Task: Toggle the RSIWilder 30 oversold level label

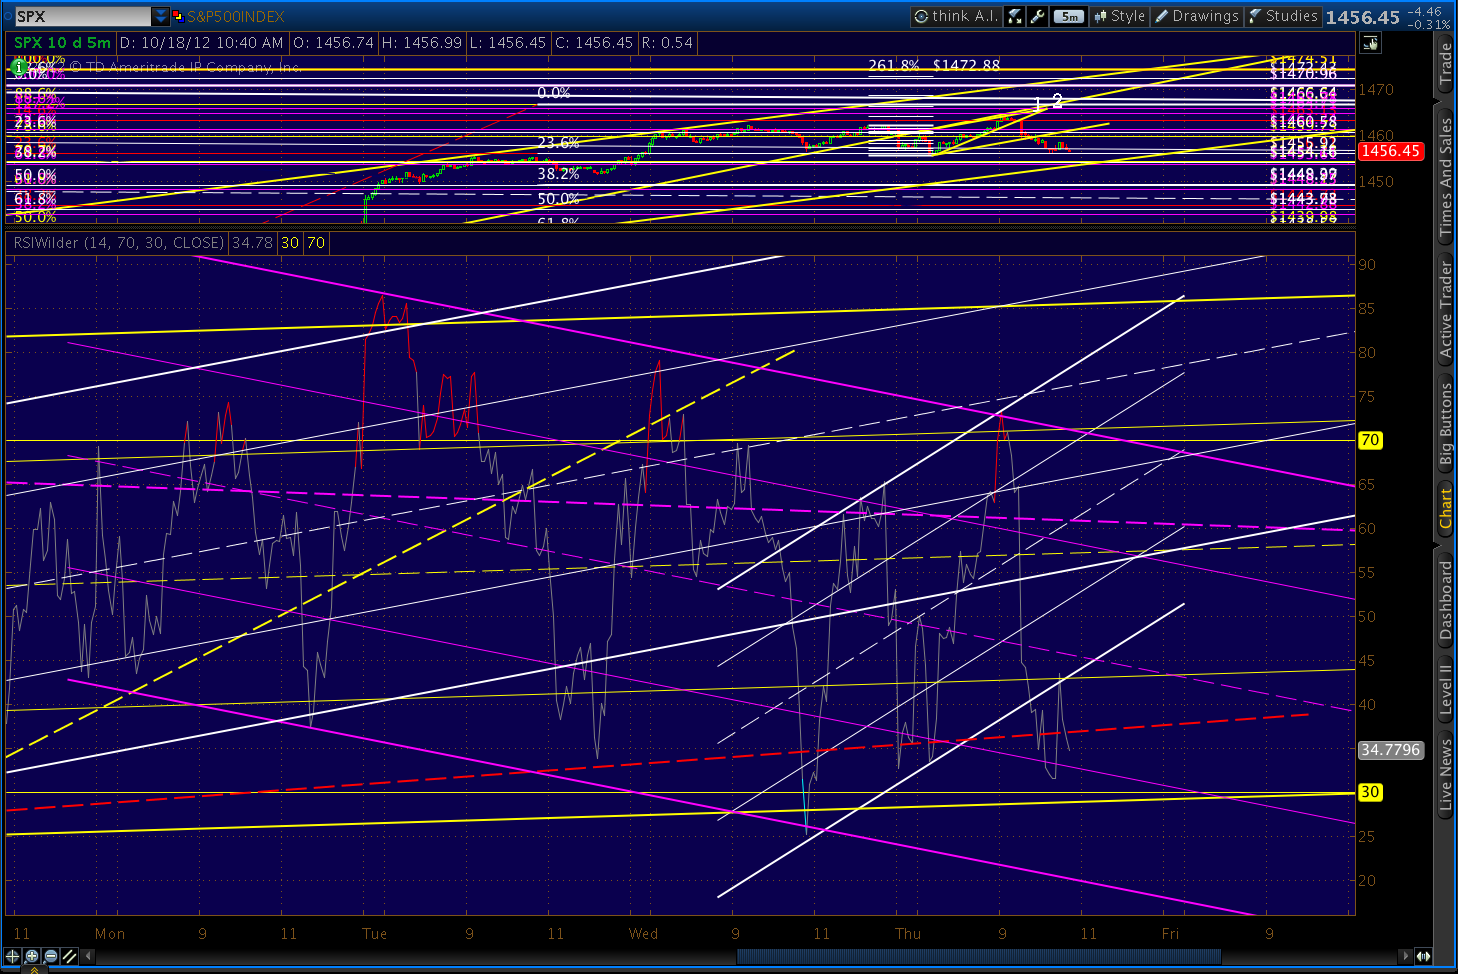Action: (1370, 792)
